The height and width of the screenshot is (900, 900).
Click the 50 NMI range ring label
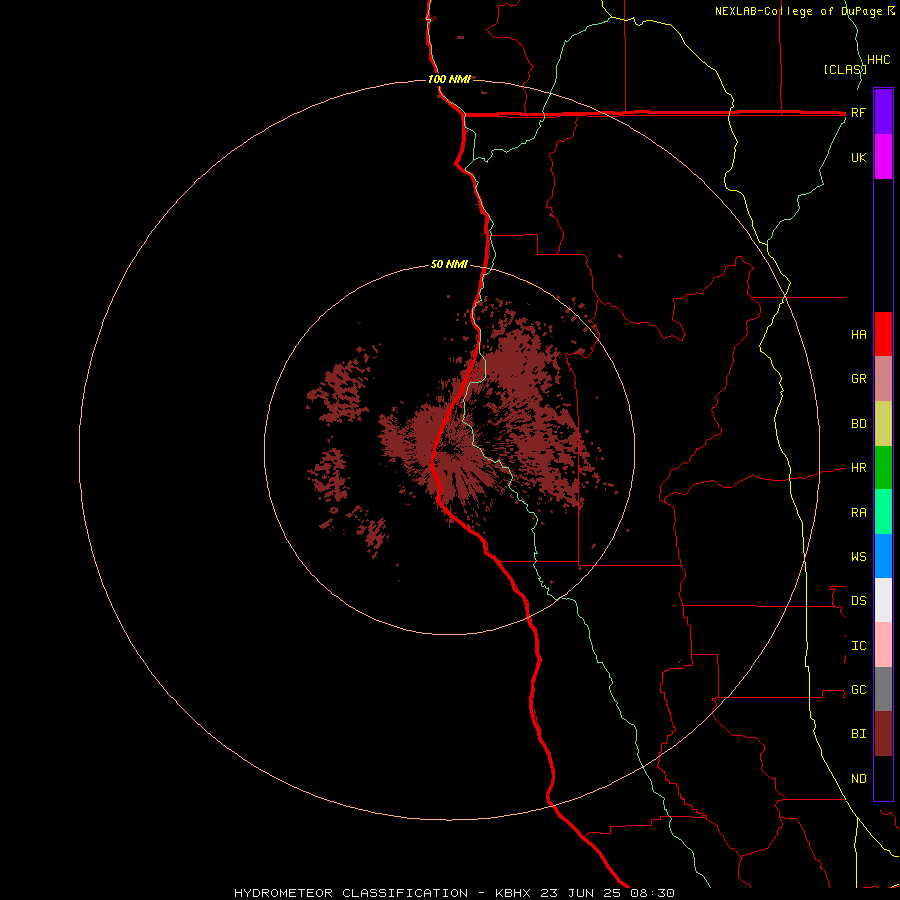449,264
